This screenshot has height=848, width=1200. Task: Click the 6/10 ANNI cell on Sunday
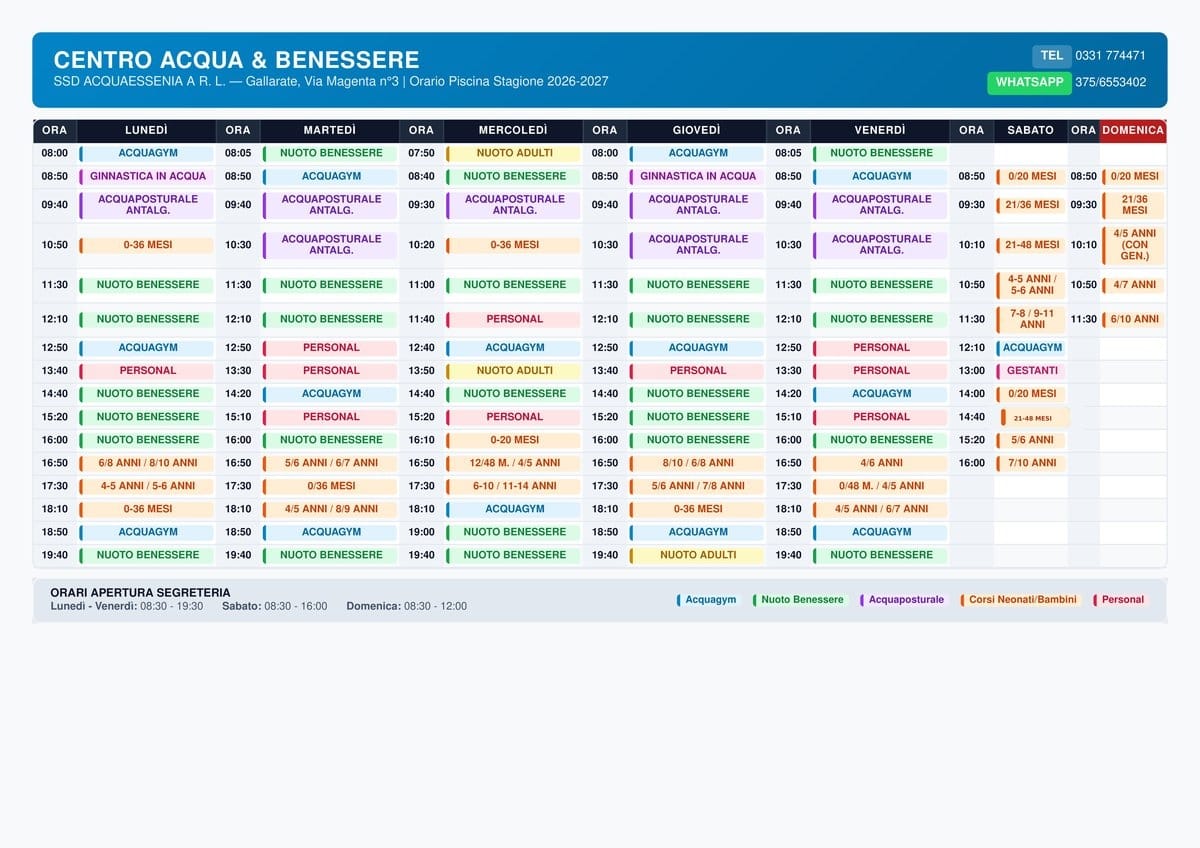[1133, 320]
